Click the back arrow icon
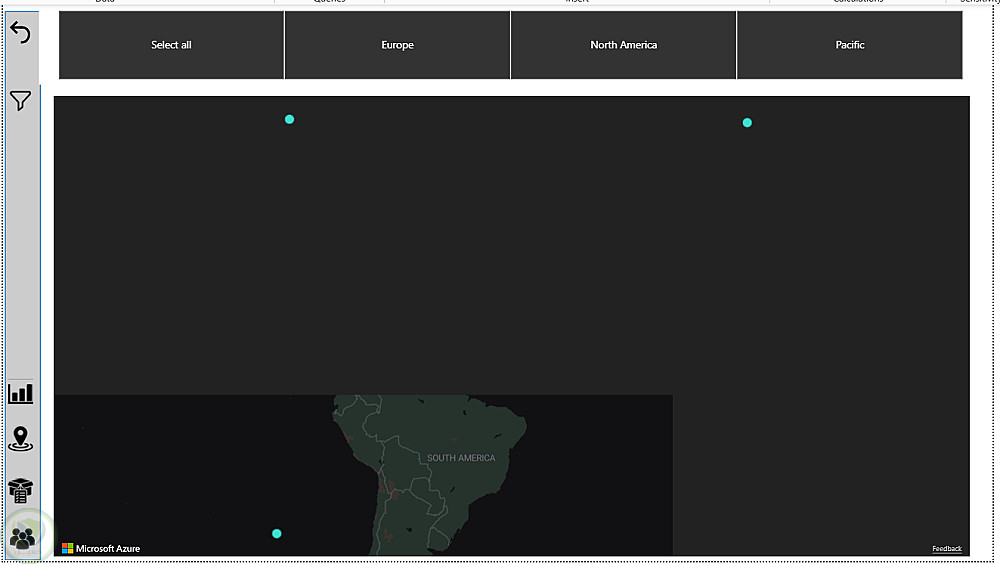 [x=20, y=33]
